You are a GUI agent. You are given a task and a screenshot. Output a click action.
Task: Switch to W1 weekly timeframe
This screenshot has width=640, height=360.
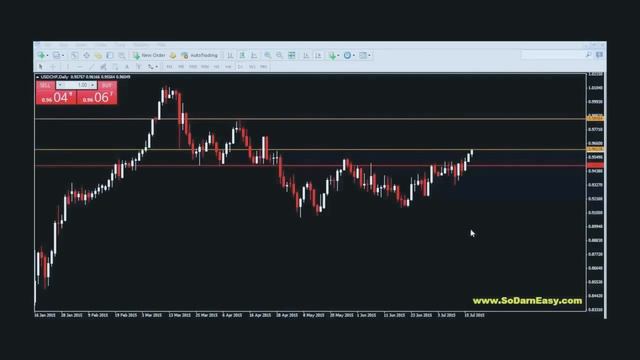[252, 67]
